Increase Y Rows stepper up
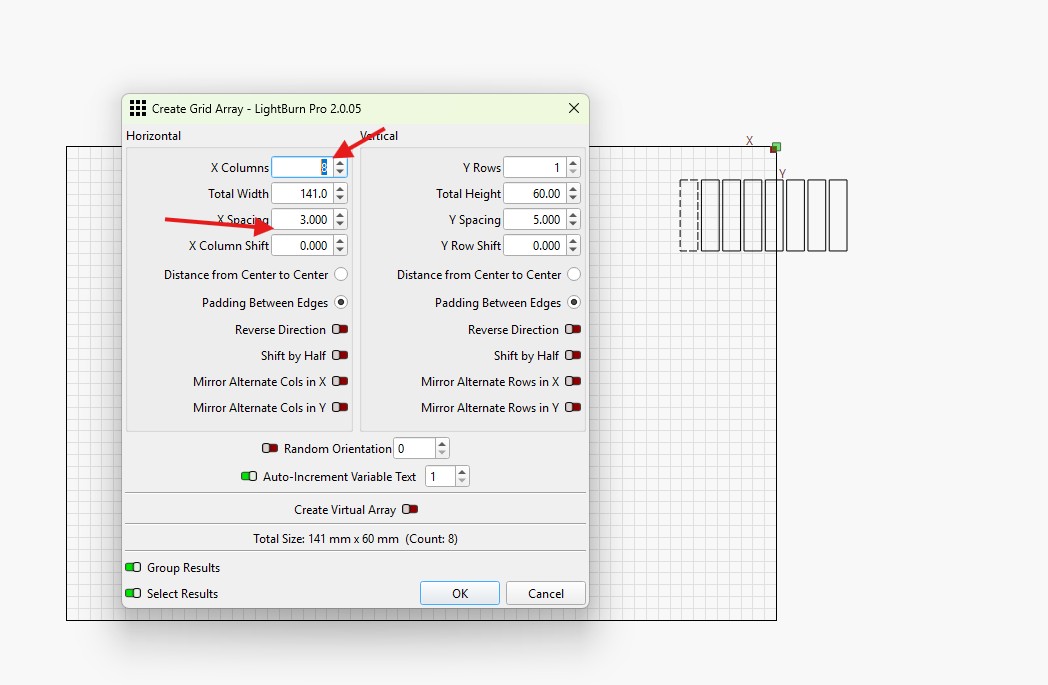 pos(573,162)
